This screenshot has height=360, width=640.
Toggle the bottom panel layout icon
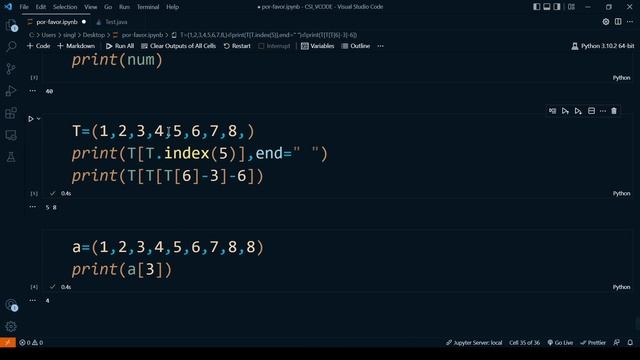click(x=547, y=7)
